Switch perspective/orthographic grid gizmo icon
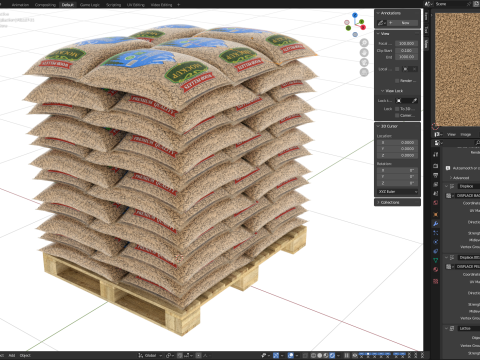Viewport: 480px width, 360px height. [x=364, y=72]
